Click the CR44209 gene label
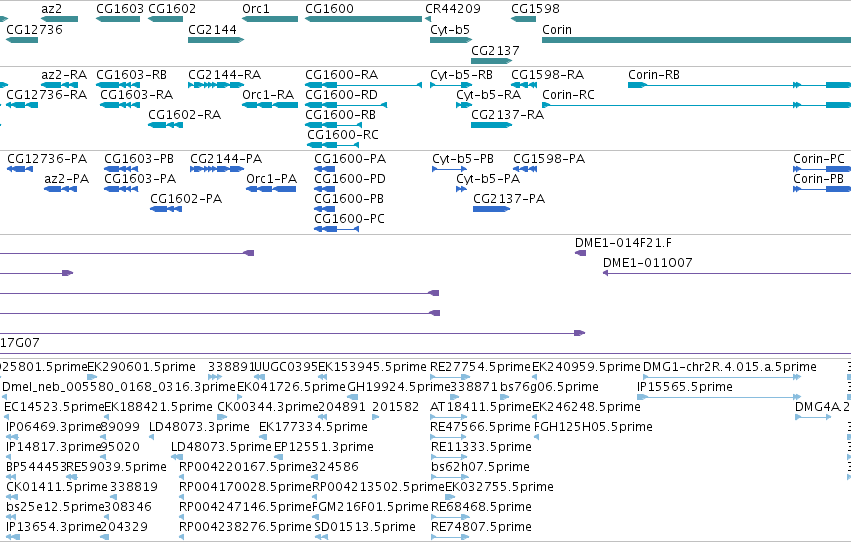This screenshot has width=851, height=542. (x=453, y=9)
